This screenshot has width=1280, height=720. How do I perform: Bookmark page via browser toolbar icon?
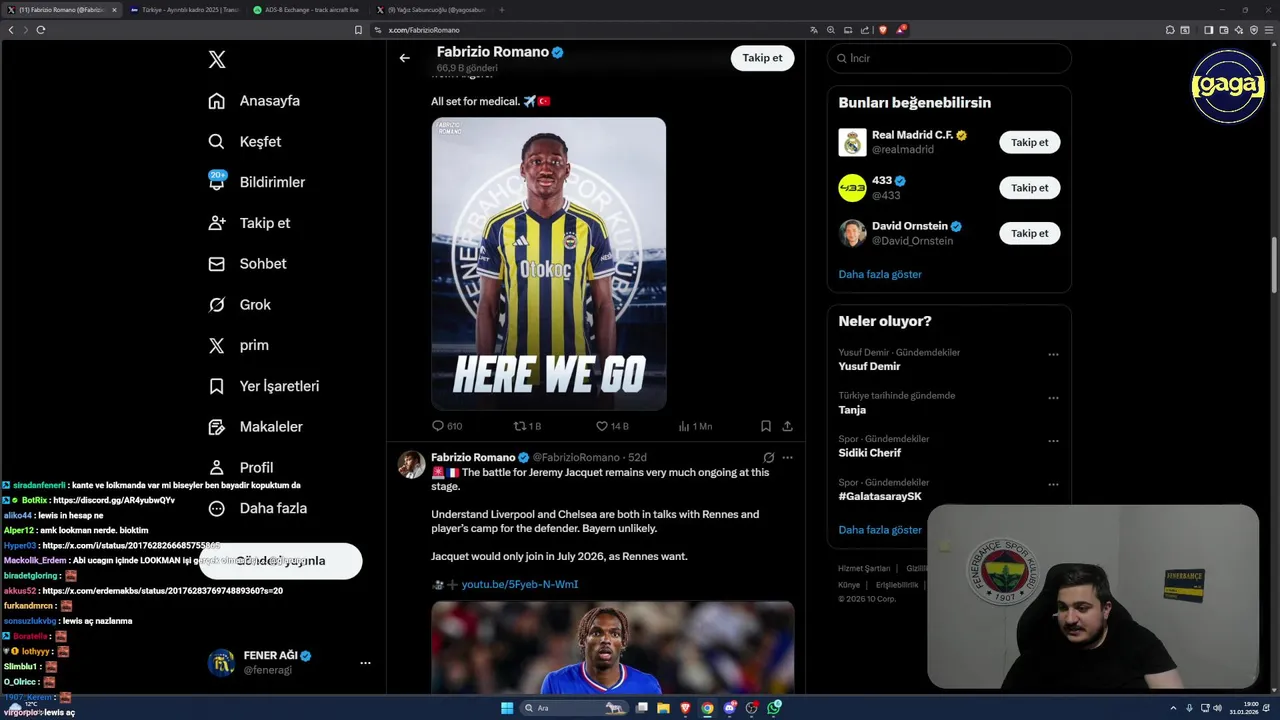358,30
